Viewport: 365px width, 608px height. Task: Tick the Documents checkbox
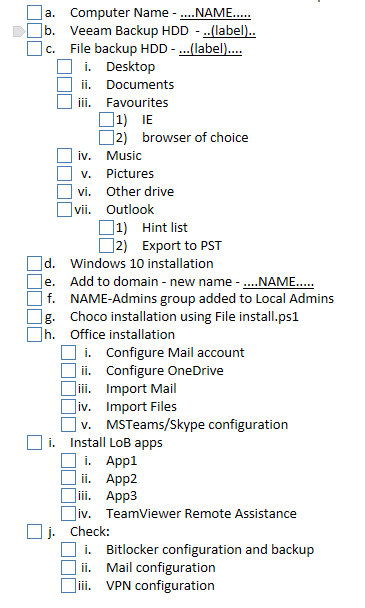[x=64, y=85]
